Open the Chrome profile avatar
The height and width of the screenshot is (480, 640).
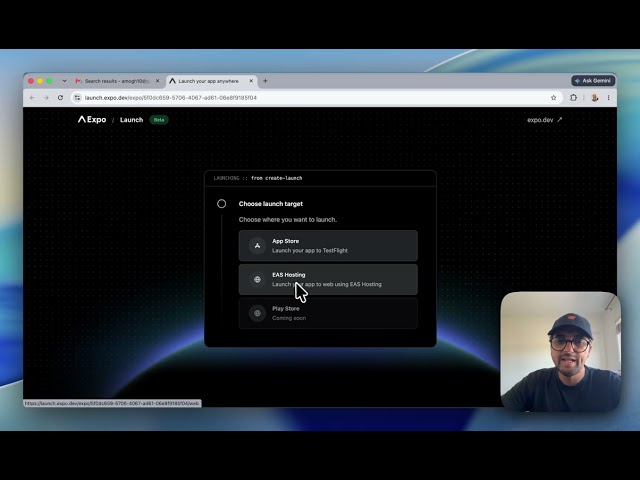pyautogui.click(x=595, y=98)
